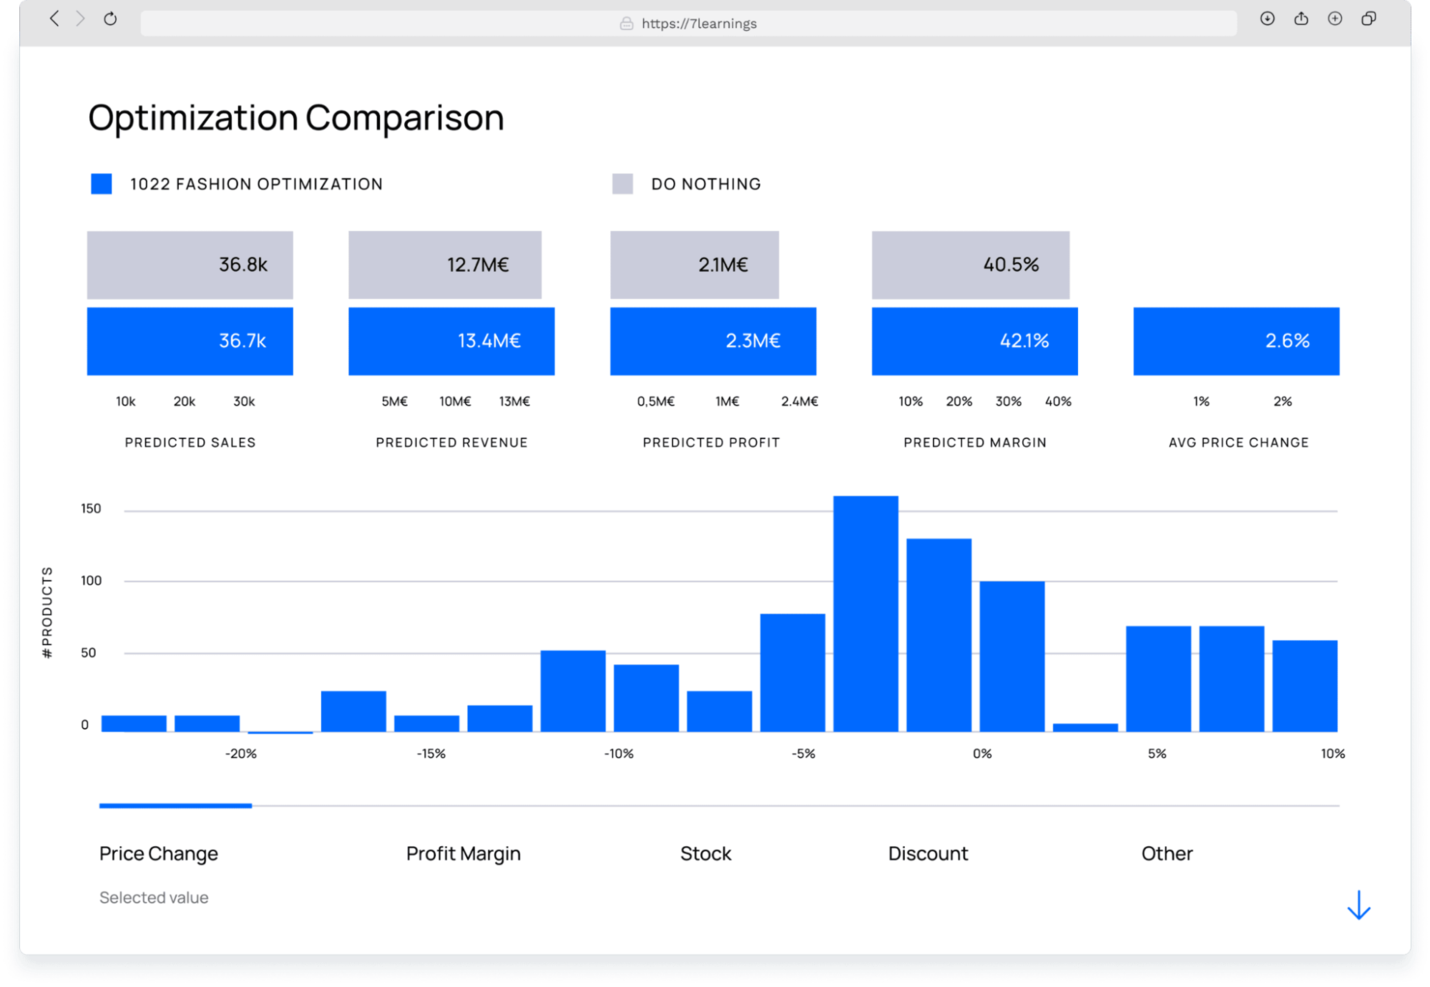Viewport: 1430px width, 987px height.
Task: Open the Stock tab
Action: pos(705,853)
